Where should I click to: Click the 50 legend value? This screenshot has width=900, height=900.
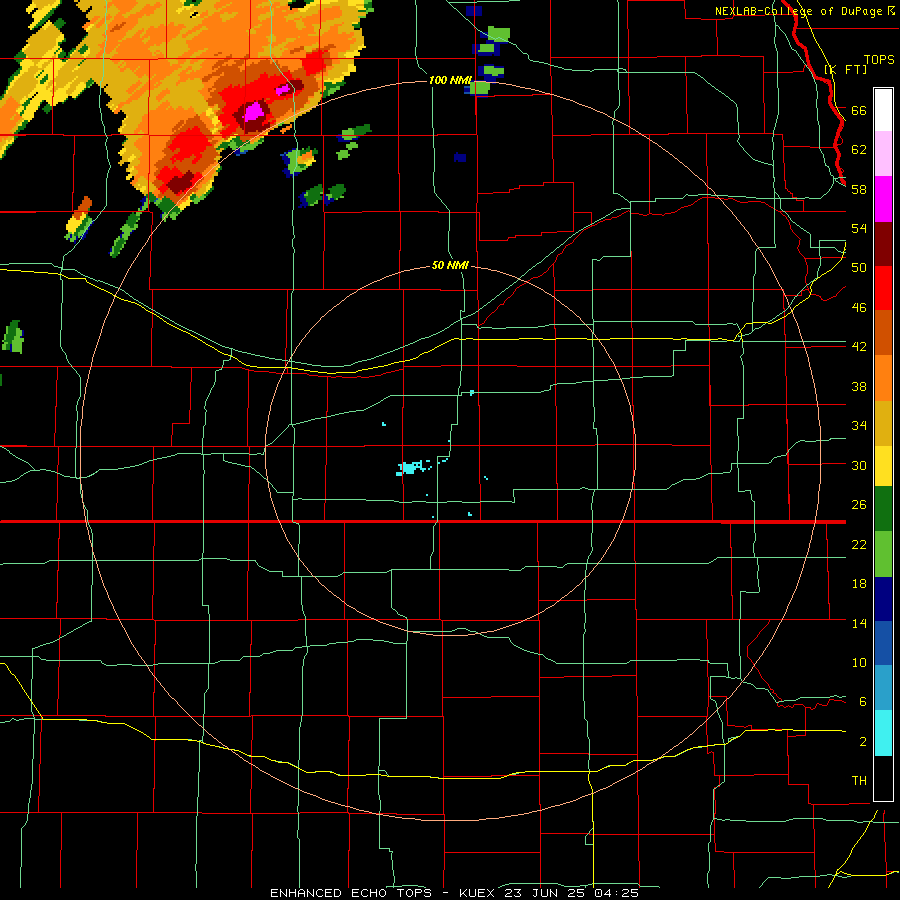click(x=859, y=267)
